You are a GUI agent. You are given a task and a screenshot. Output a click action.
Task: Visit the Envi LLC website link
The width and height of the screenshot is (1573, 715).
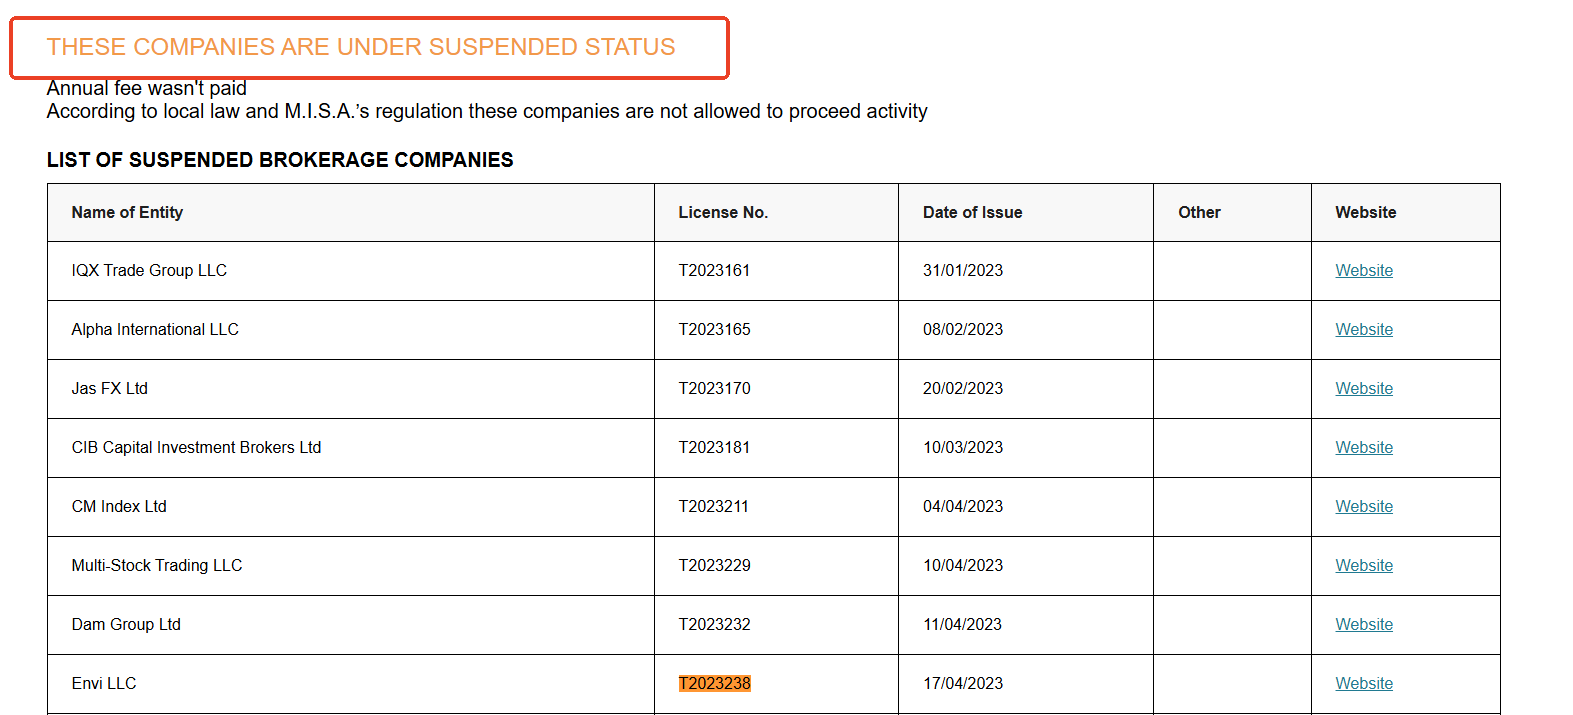(x=1363, y=684)
